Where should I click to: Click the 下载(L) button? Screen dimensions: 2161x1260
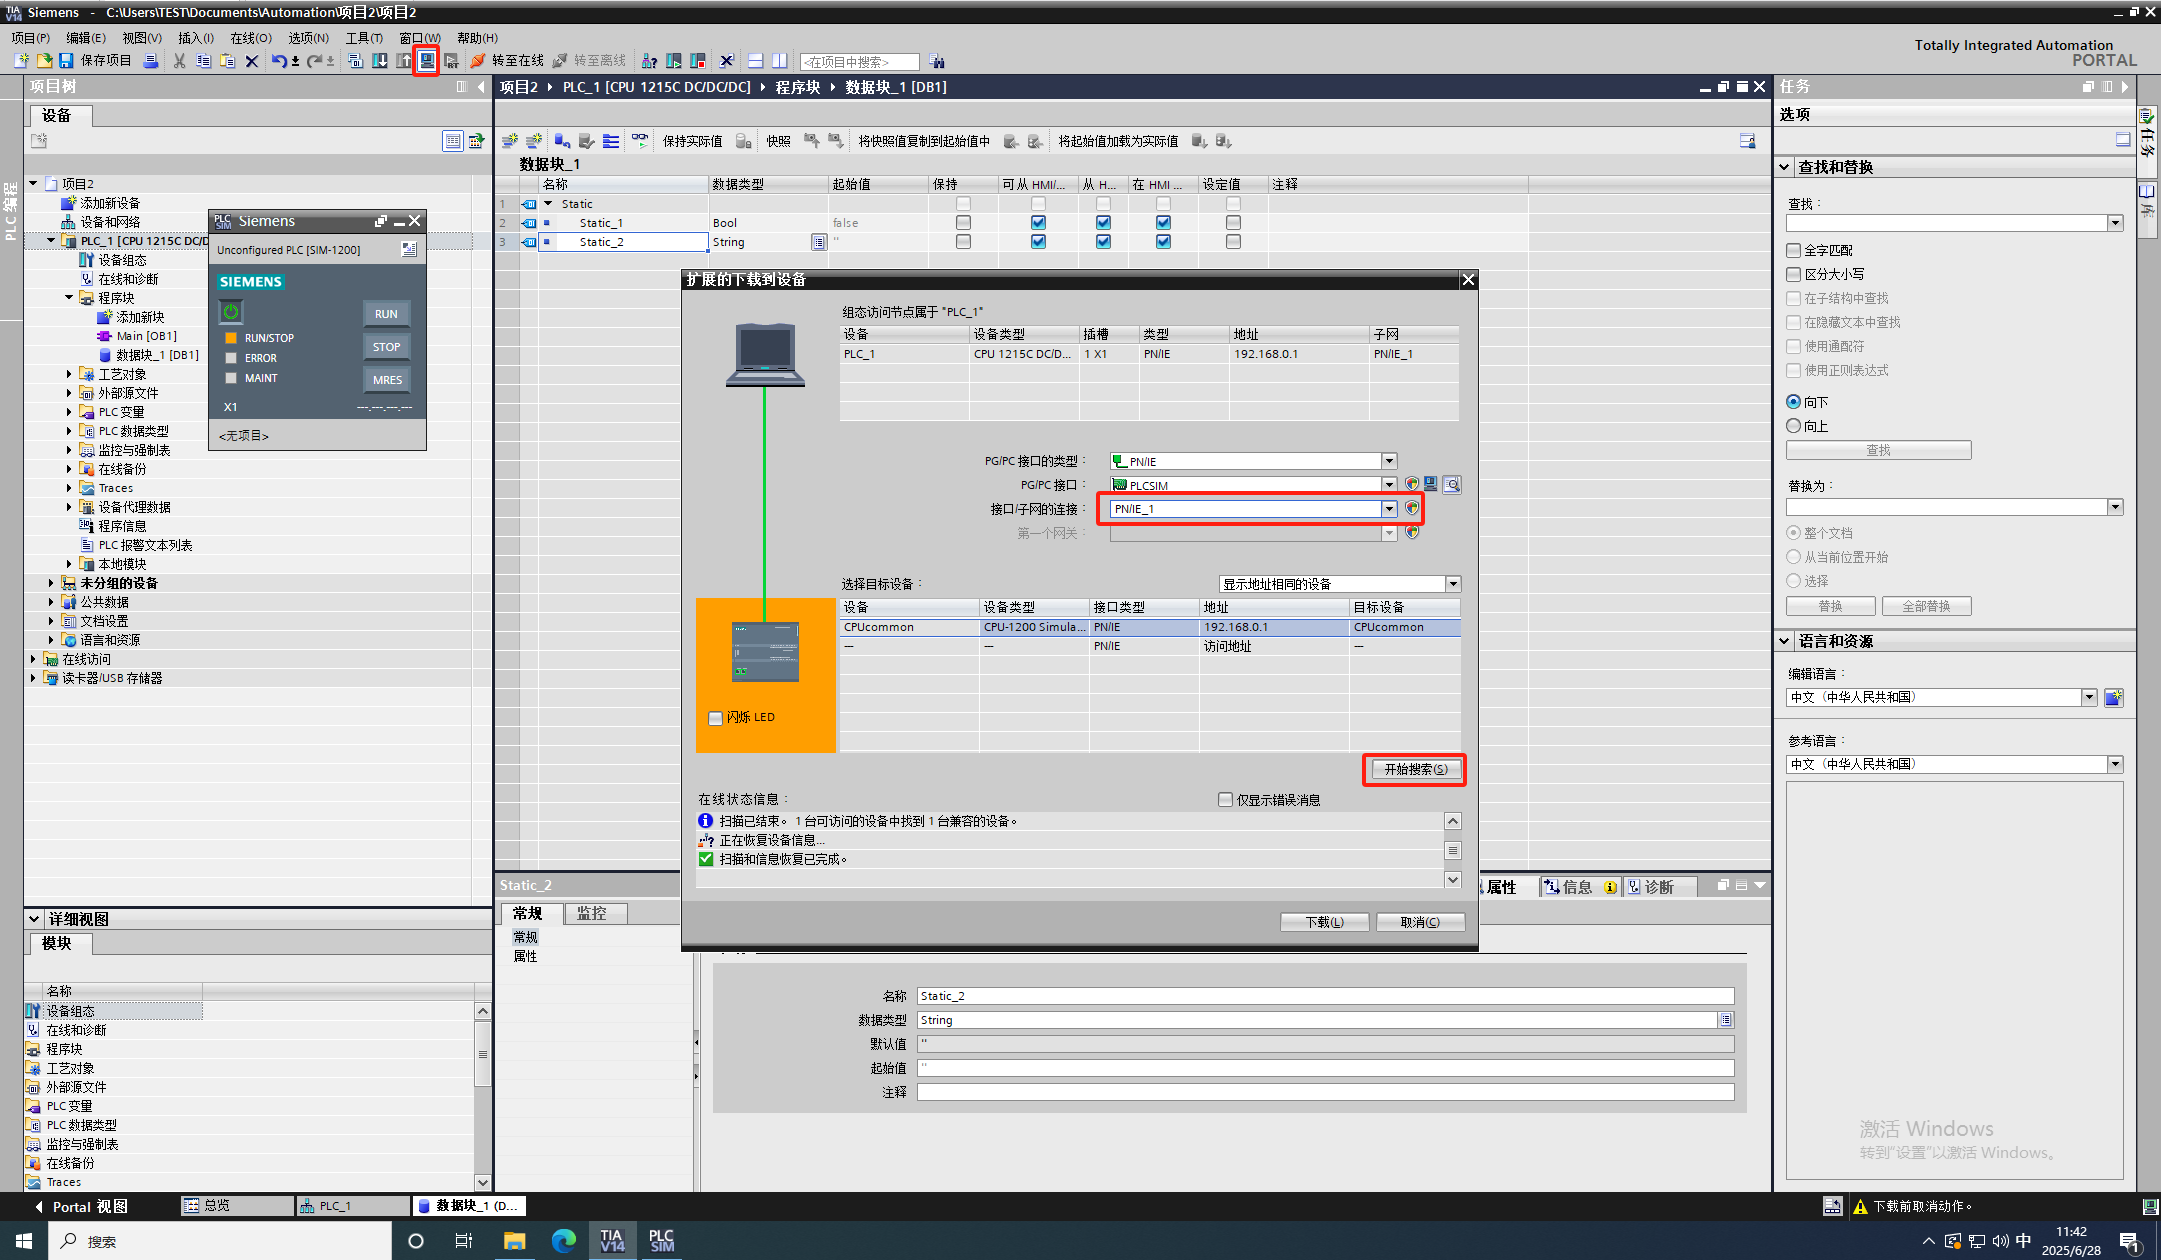click(x=1324, y=922)
